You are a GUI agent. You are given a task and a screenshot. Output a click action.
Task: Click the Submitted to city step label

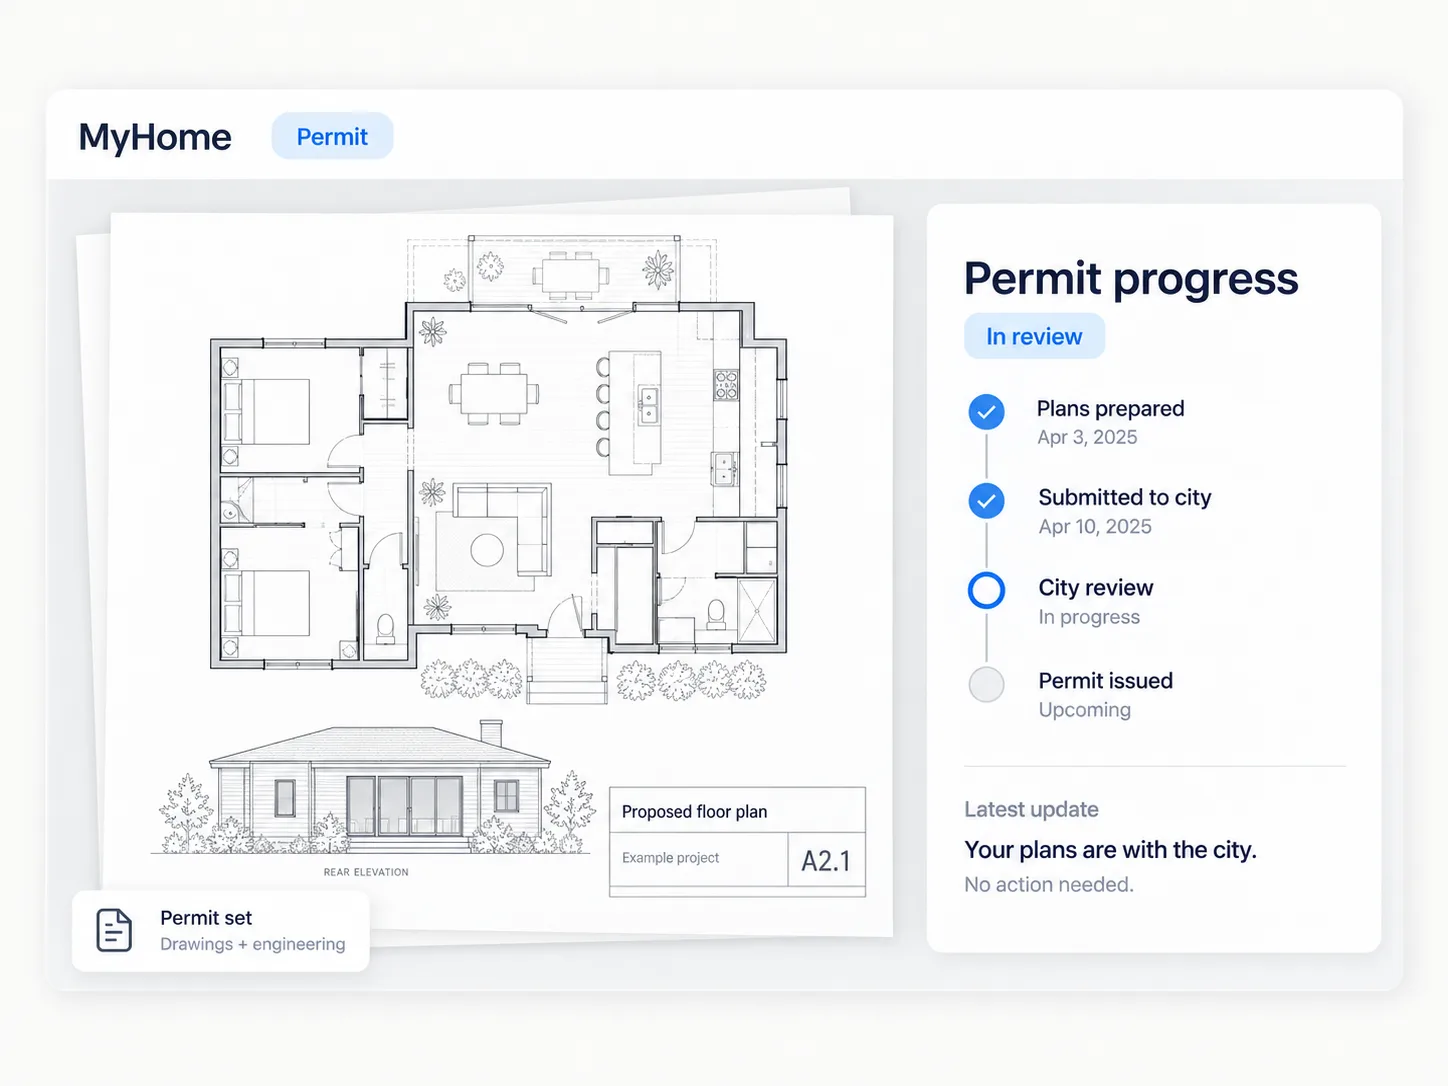tap(1125, 497)
